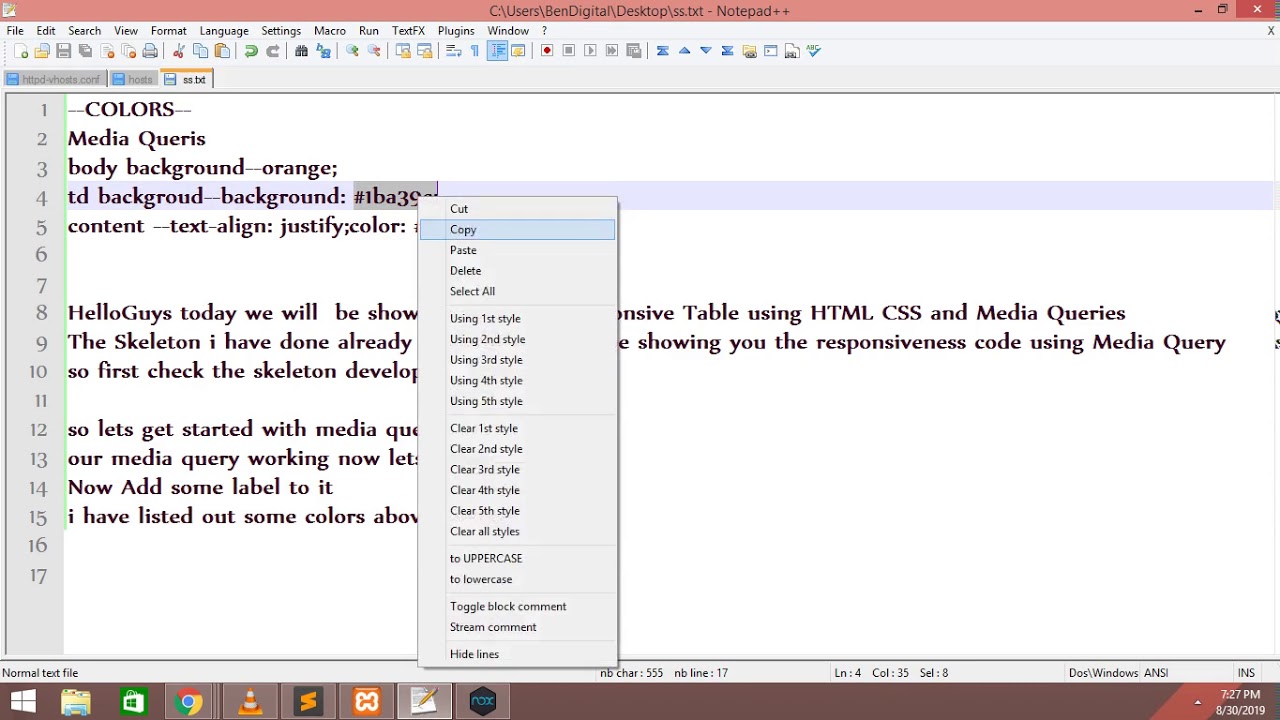Apply Using 1st style option
Image resolution: width=1280 pixels, height=720 pixels.
point(517,318)
